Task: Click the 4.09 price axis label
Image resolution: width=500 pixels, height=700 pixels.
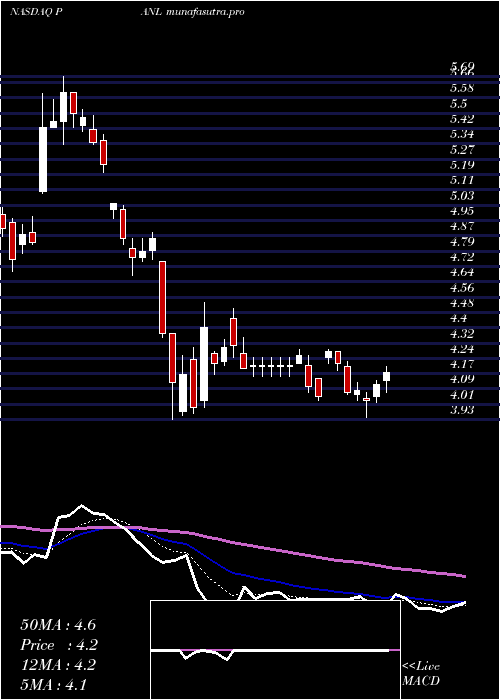Action: [x=462, y=379]
